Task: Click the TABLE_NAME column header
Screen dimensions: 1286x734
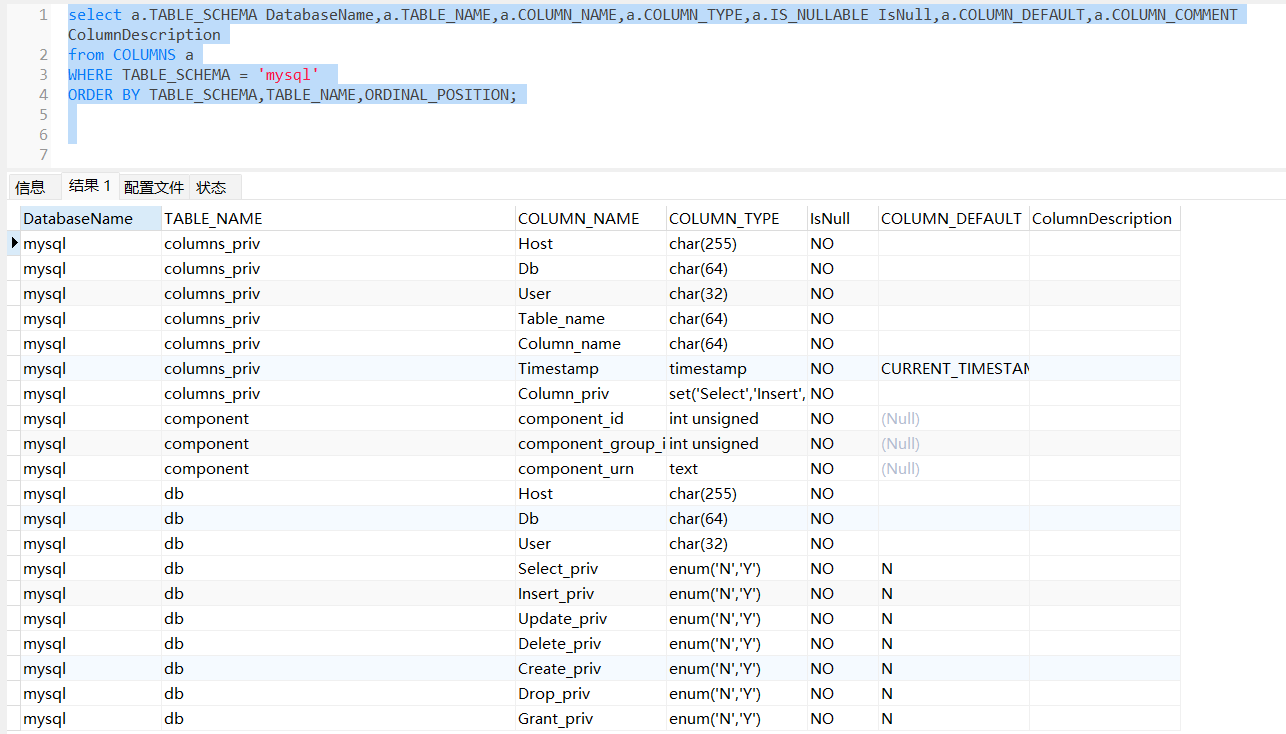Action: click(338, 218)
